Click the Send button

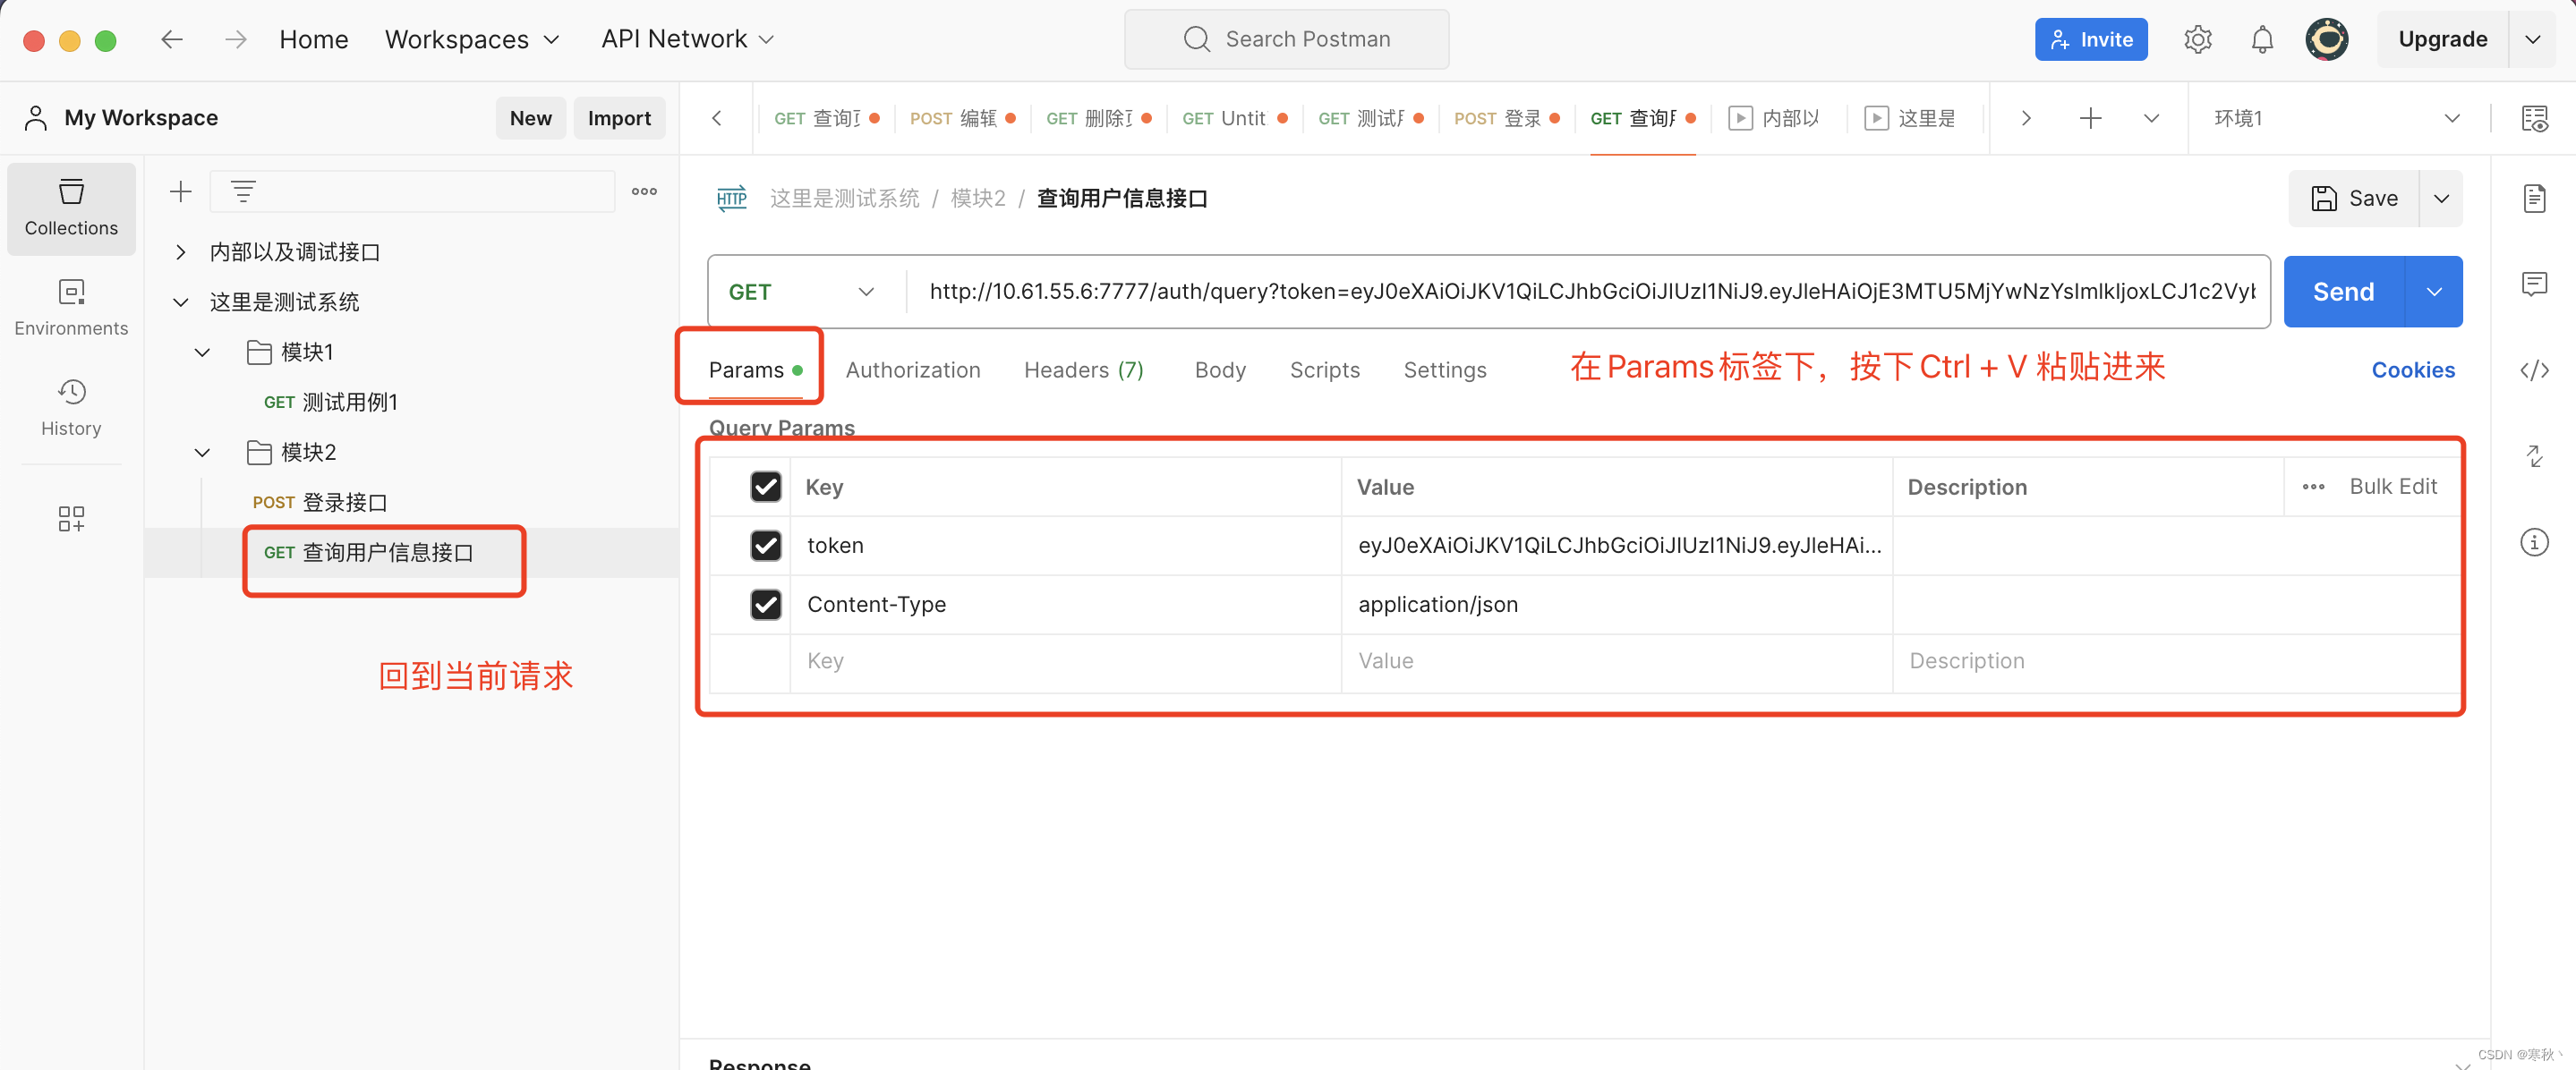(2342, 291)
